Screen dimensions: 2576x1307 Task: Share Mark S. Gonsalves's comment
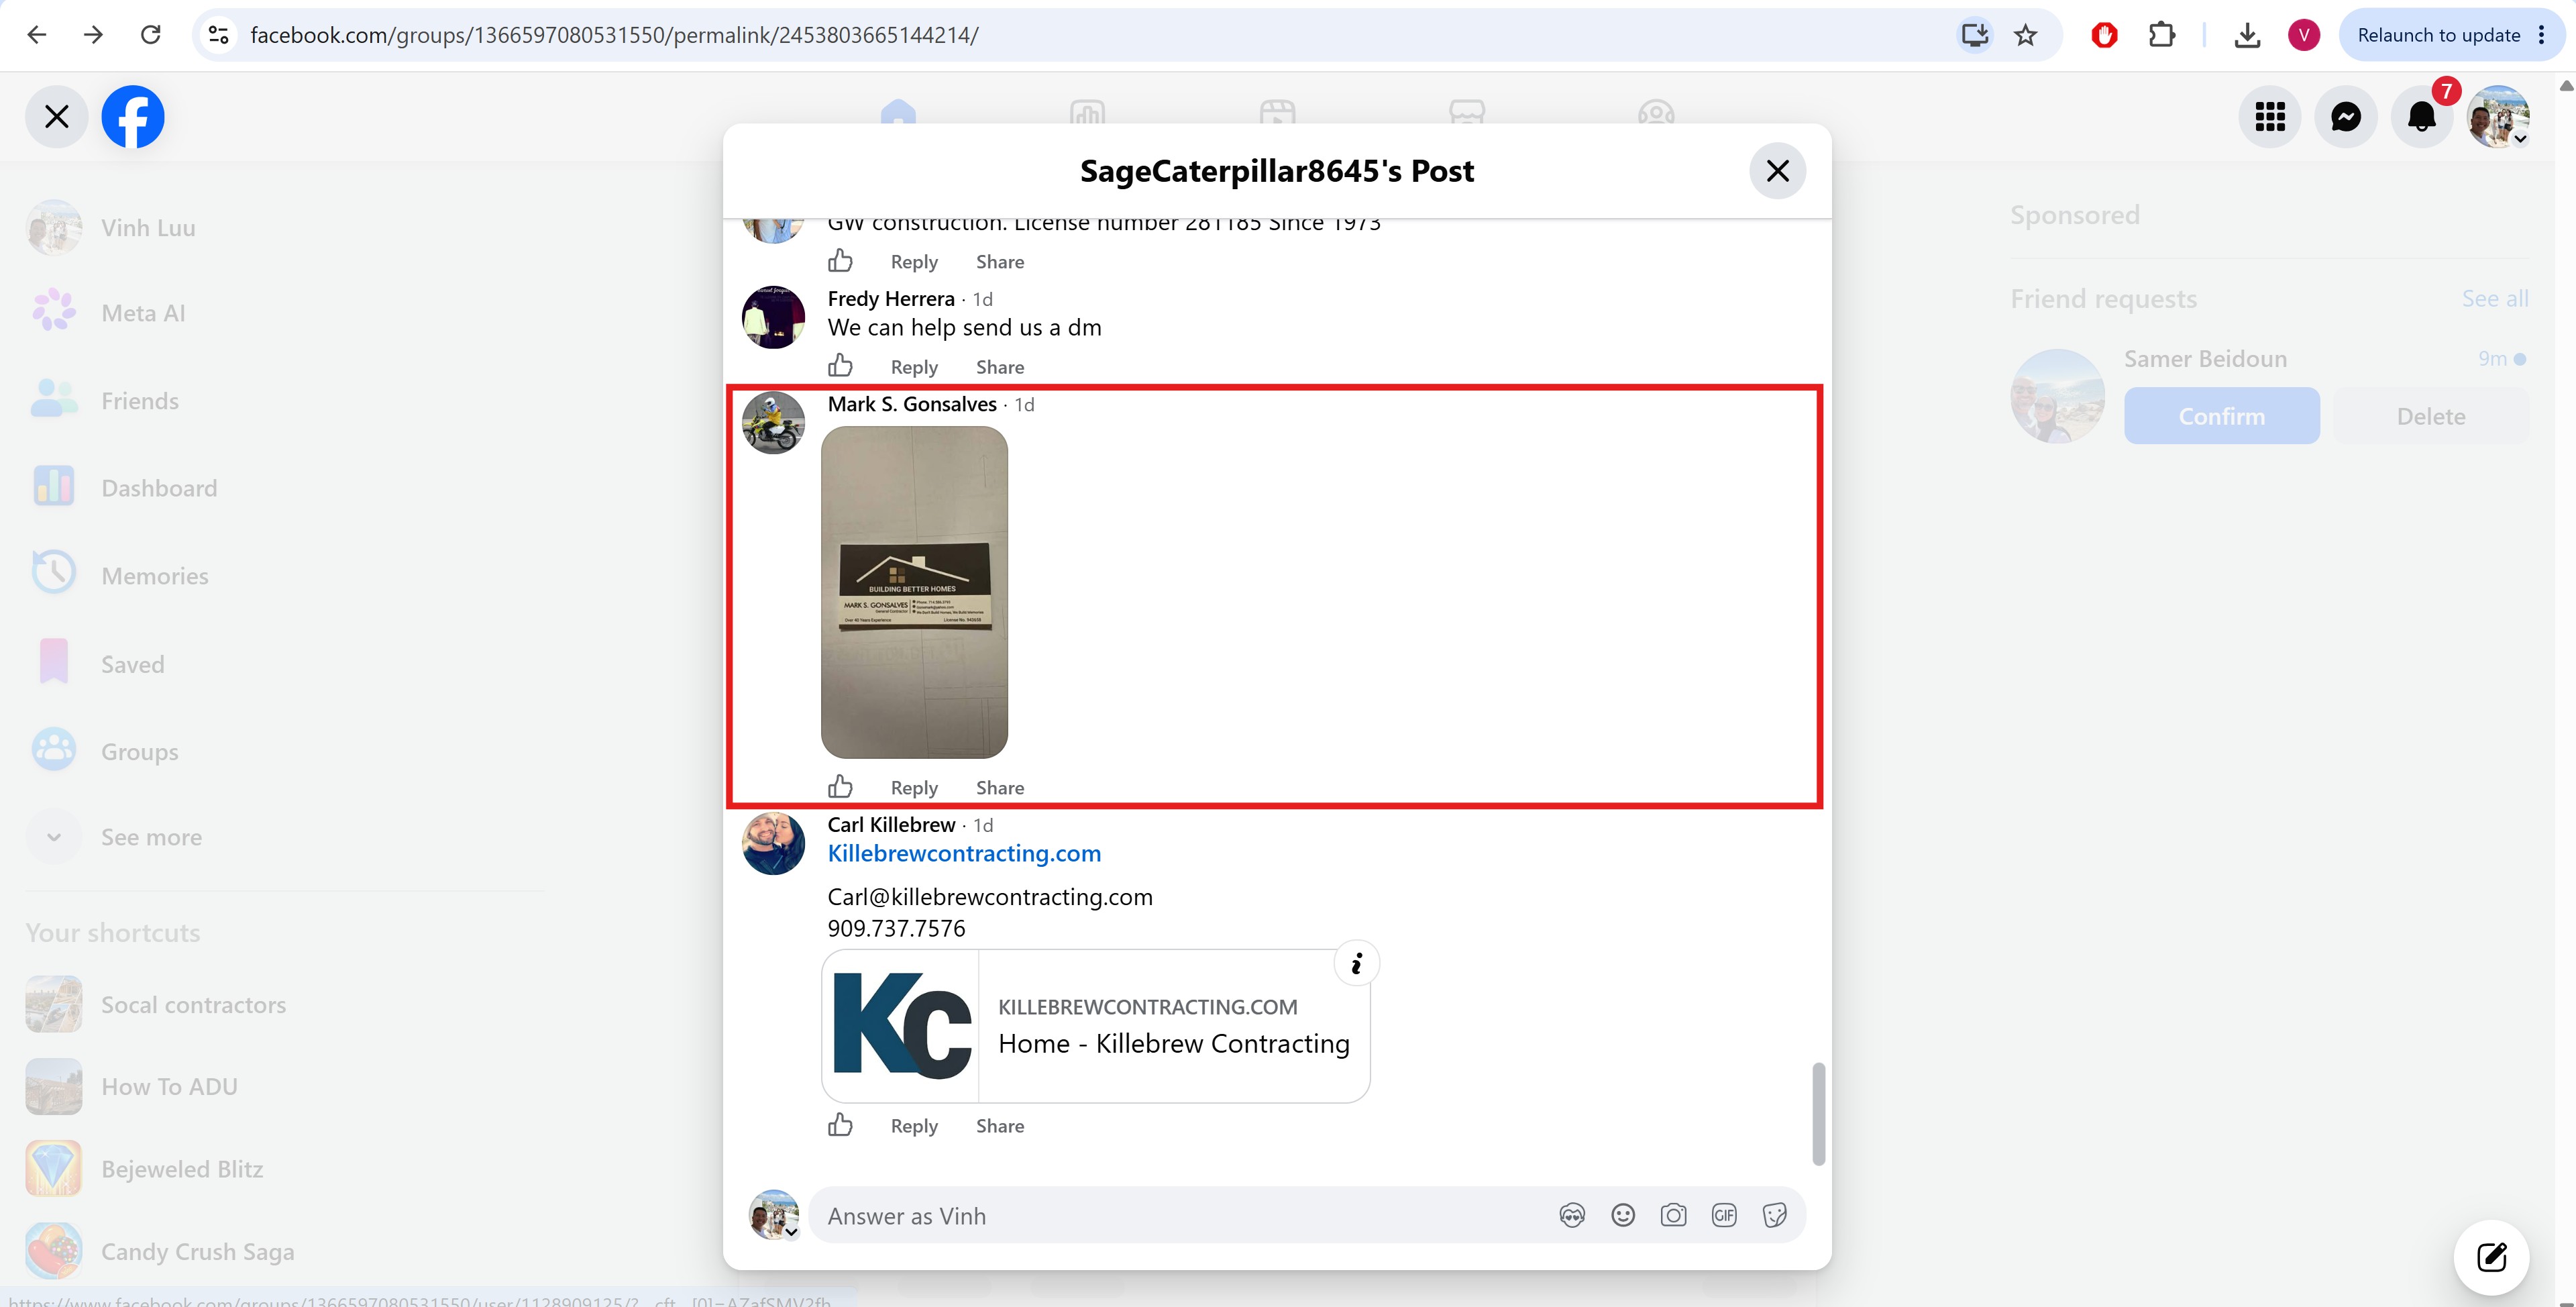click(x=1000, y=788)
